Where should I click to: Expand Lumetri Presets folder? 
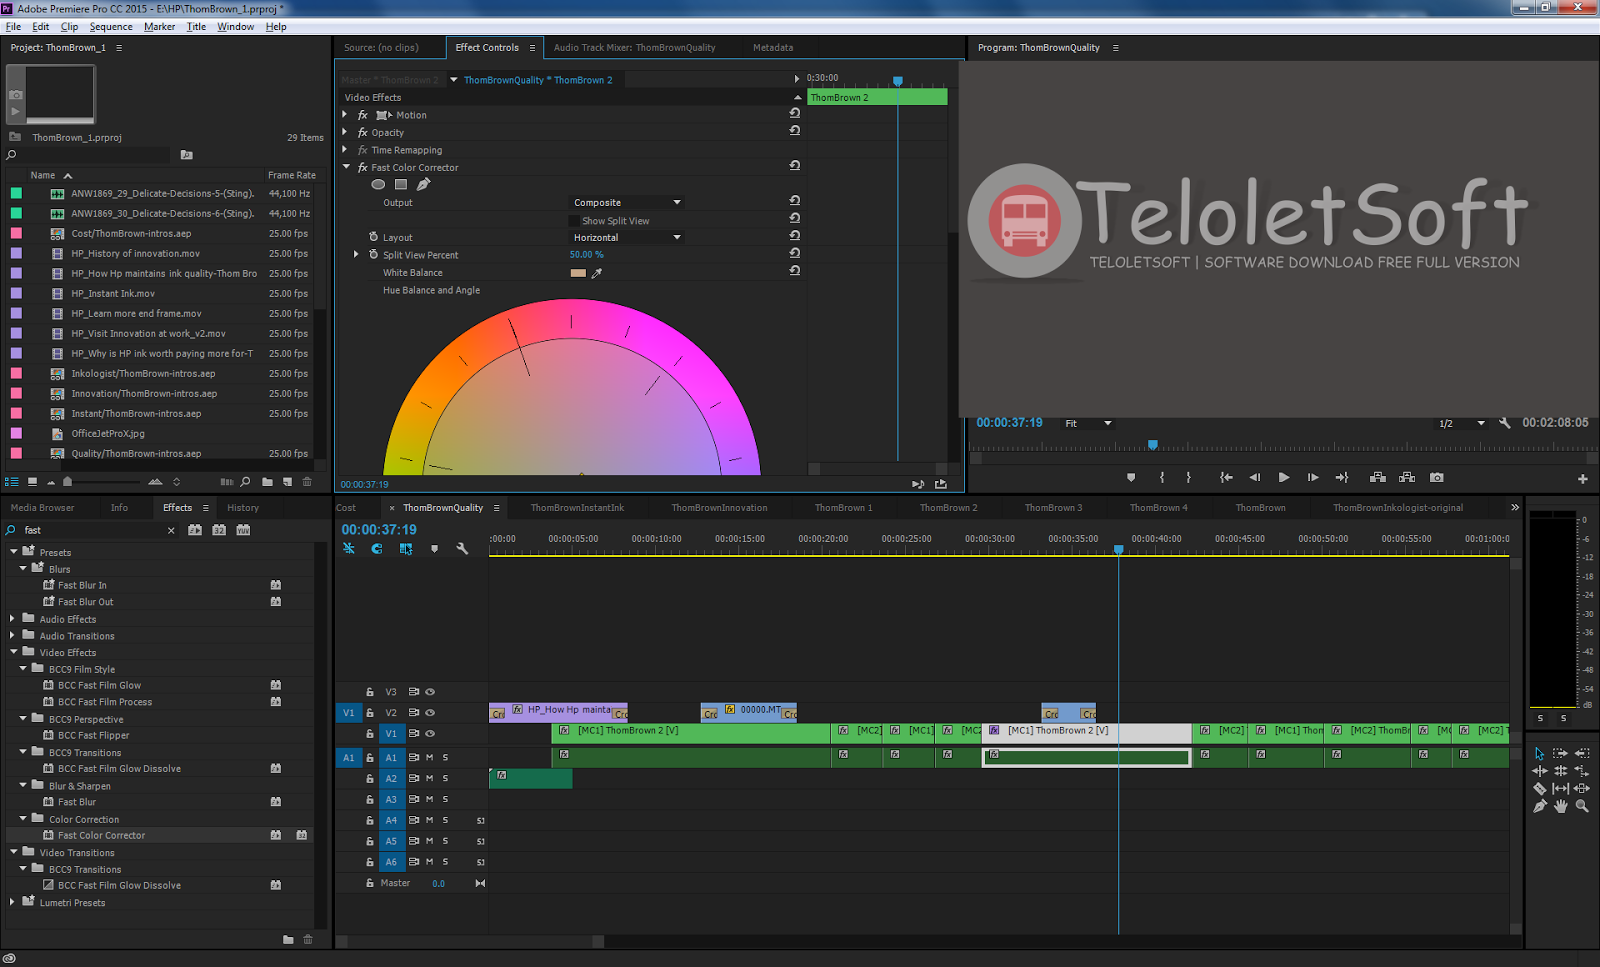[x=12, y=902]
